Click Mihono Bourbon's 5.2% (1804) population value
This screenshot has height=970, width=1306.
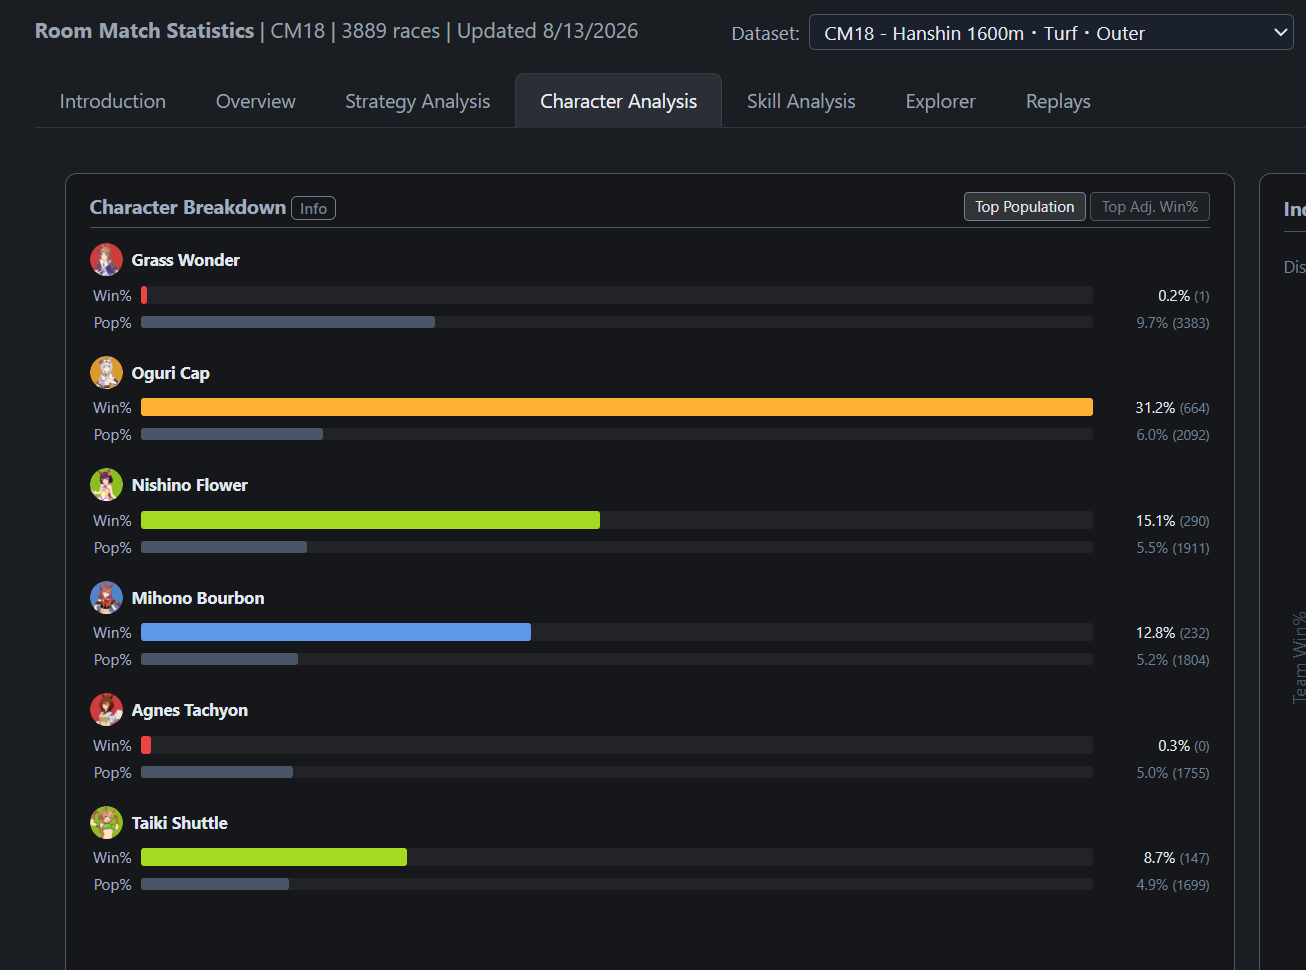point(1173,660)
